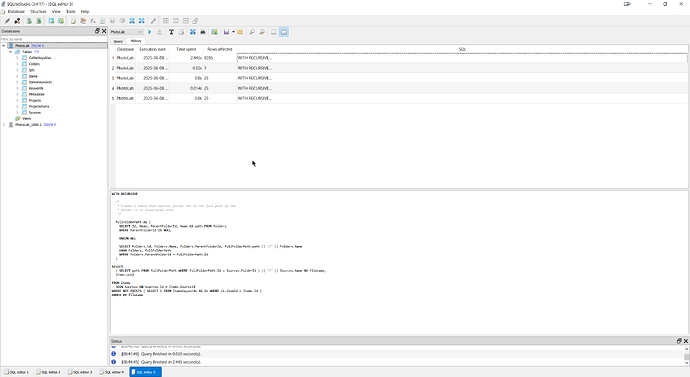Sort by the Execution date column header
Image resolution: width=690 pixels, height=377 pixels.
click(153, 49)
